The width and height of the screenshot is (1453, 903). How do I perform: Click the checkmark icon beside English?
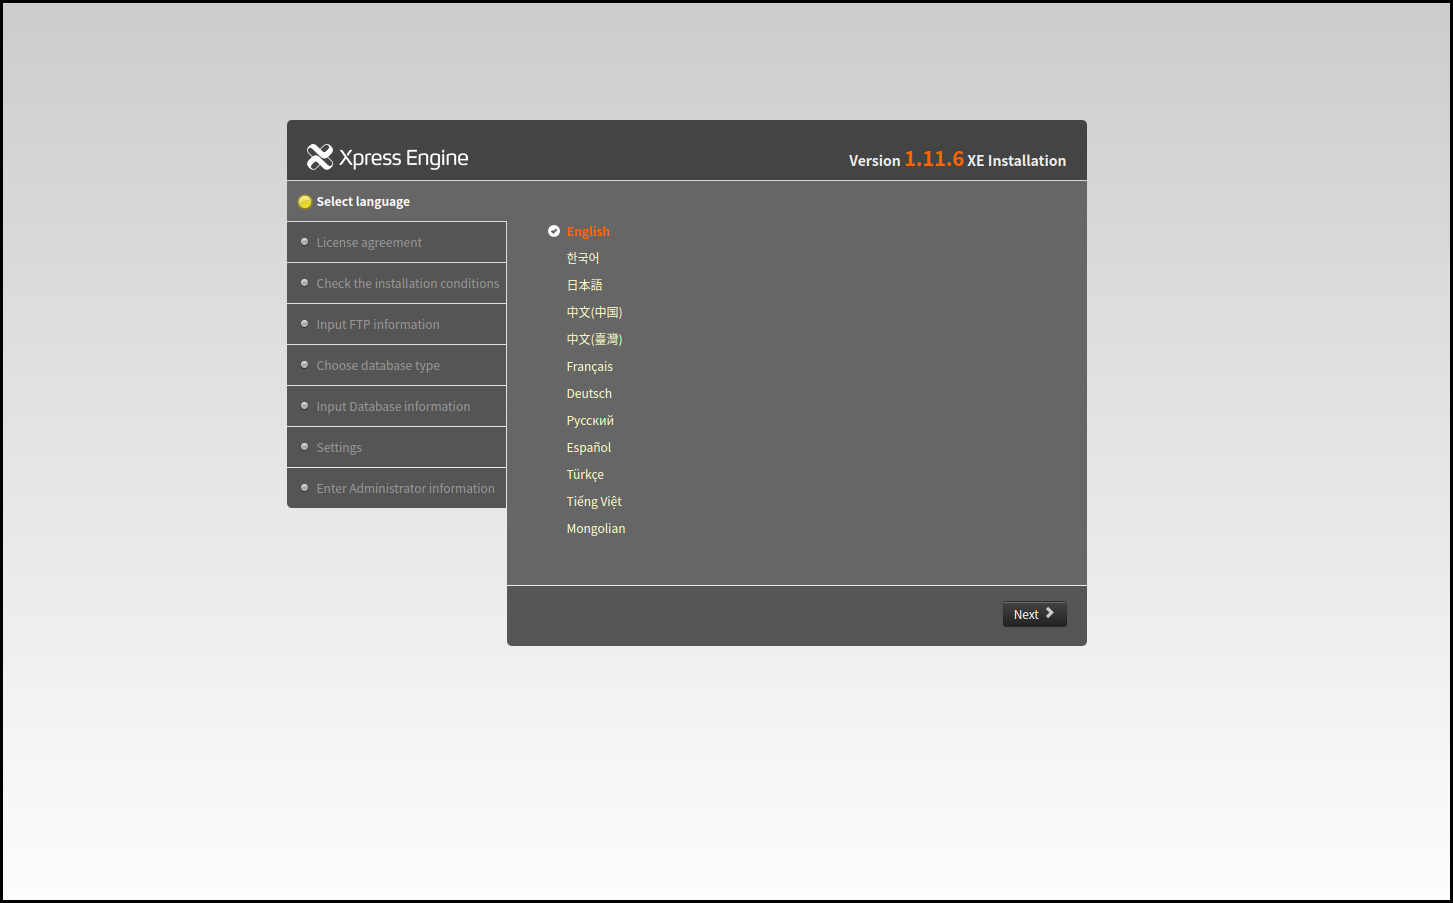554,231
